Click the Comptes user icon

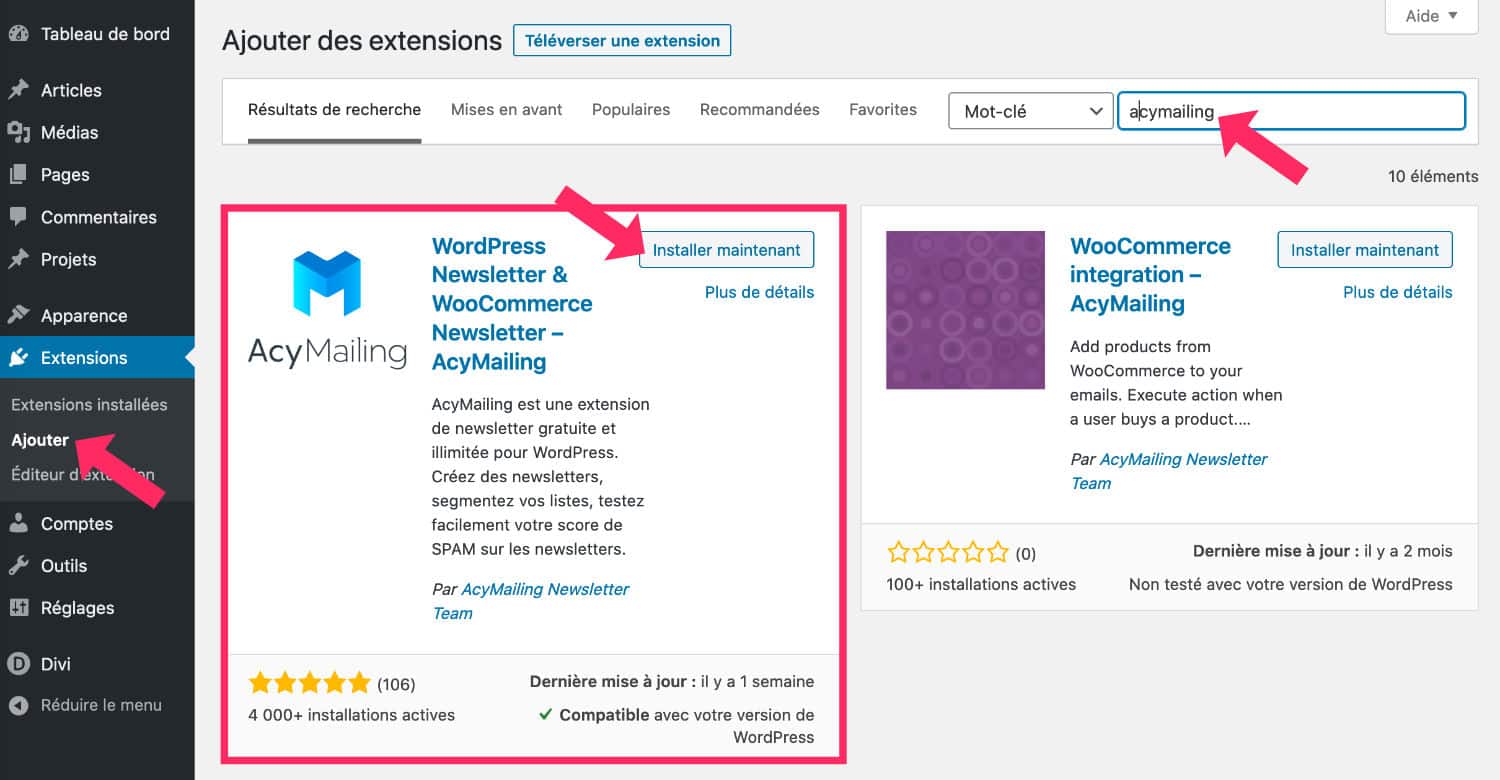[18, 523]
